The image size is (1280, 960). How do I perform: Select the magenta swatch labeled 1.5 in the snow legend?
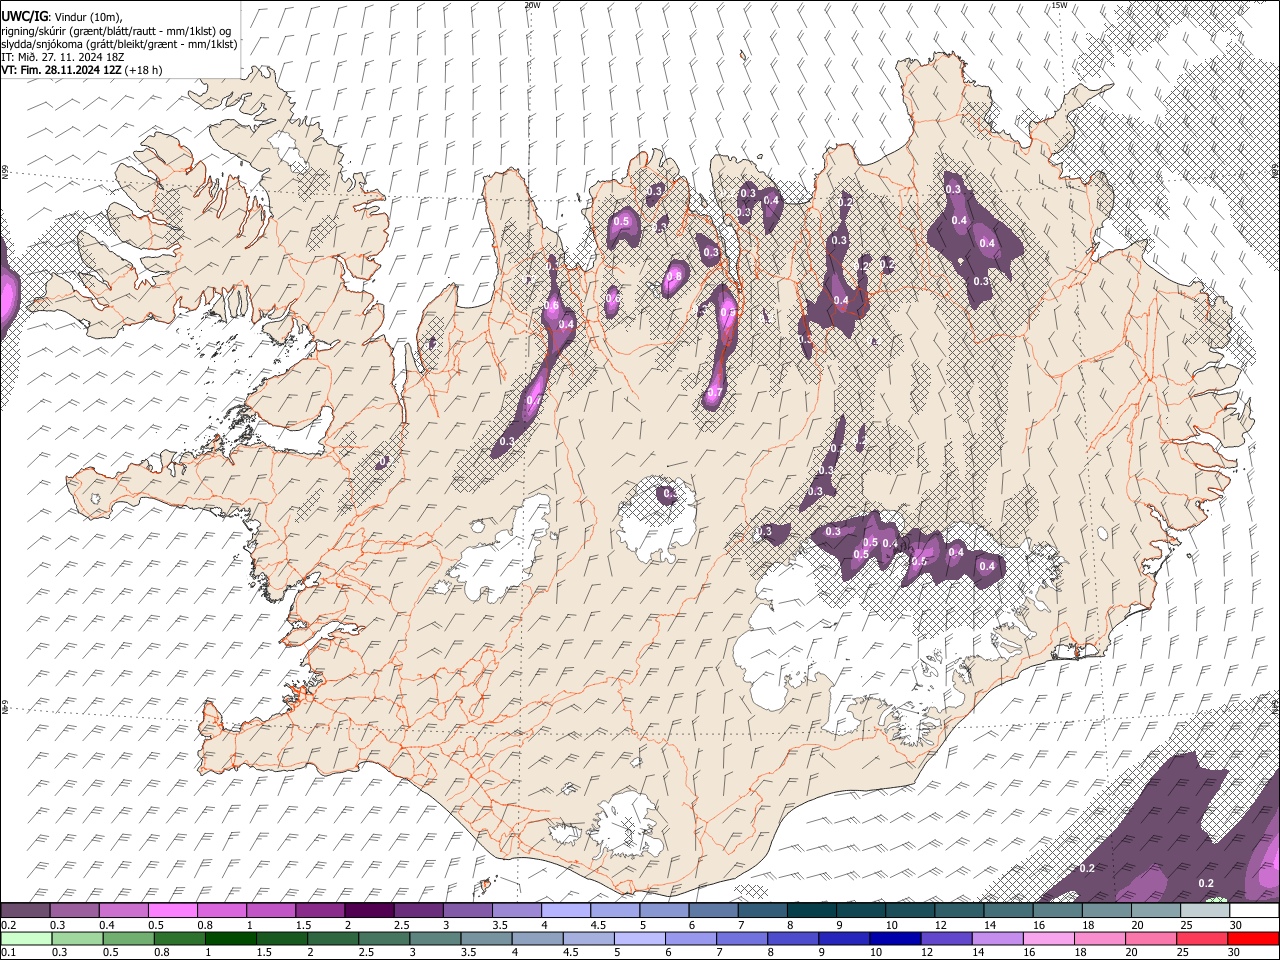(320, 910)
